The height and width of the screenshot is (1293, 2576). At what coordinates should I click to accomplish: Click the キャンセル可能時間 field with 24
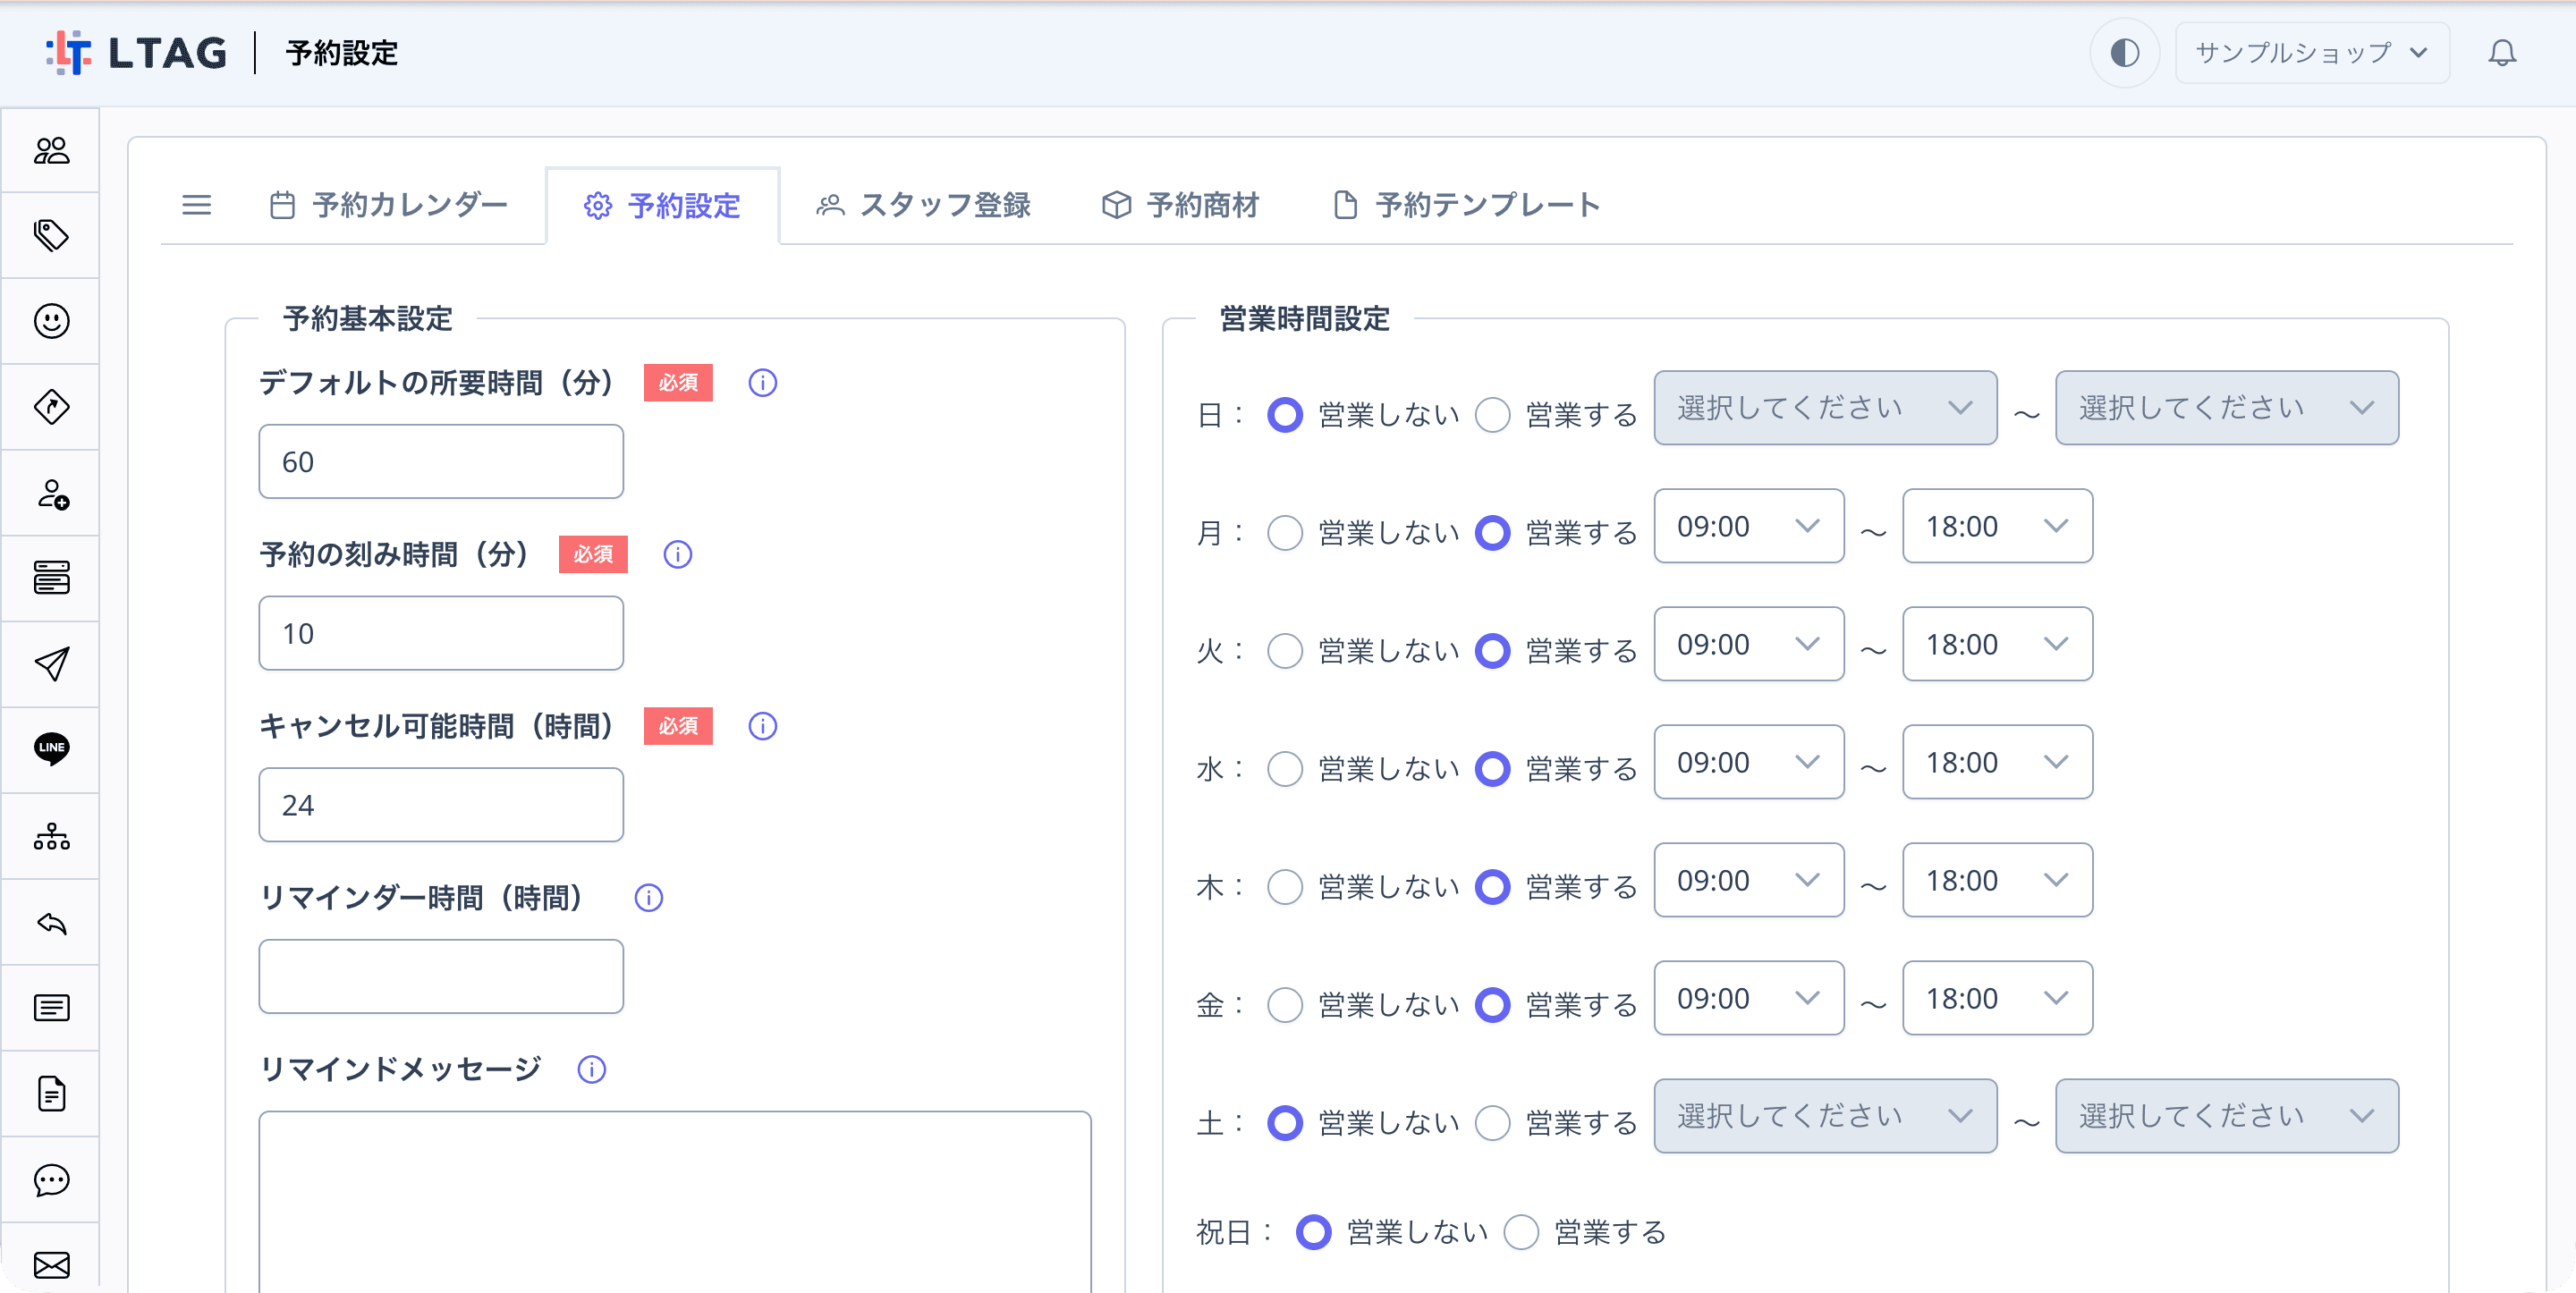click(441, 805)
